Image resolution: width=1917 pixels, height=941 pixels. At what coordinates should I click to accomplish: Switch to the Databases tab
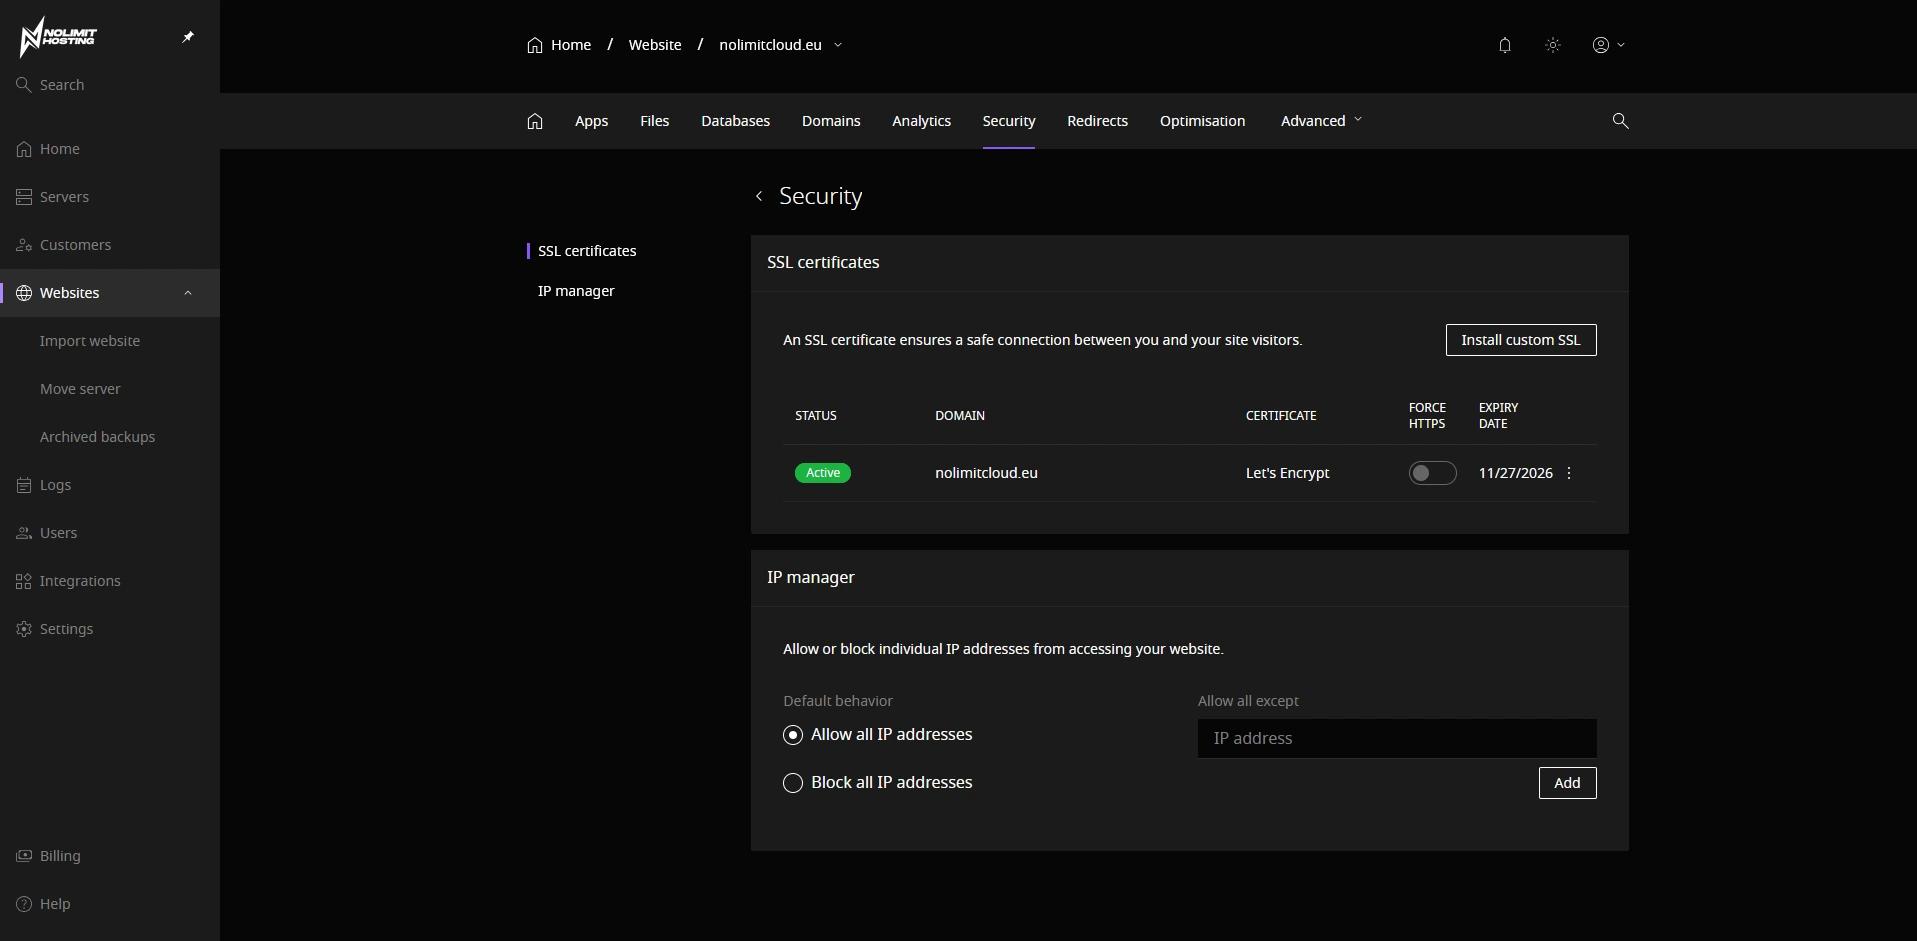click(x=735, y=121)
